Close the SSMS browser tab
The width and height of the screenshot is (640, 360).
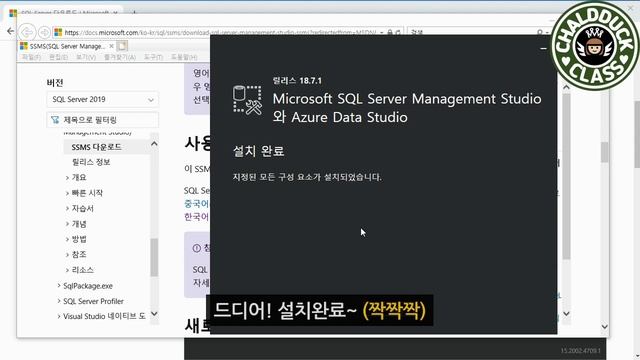111,46
